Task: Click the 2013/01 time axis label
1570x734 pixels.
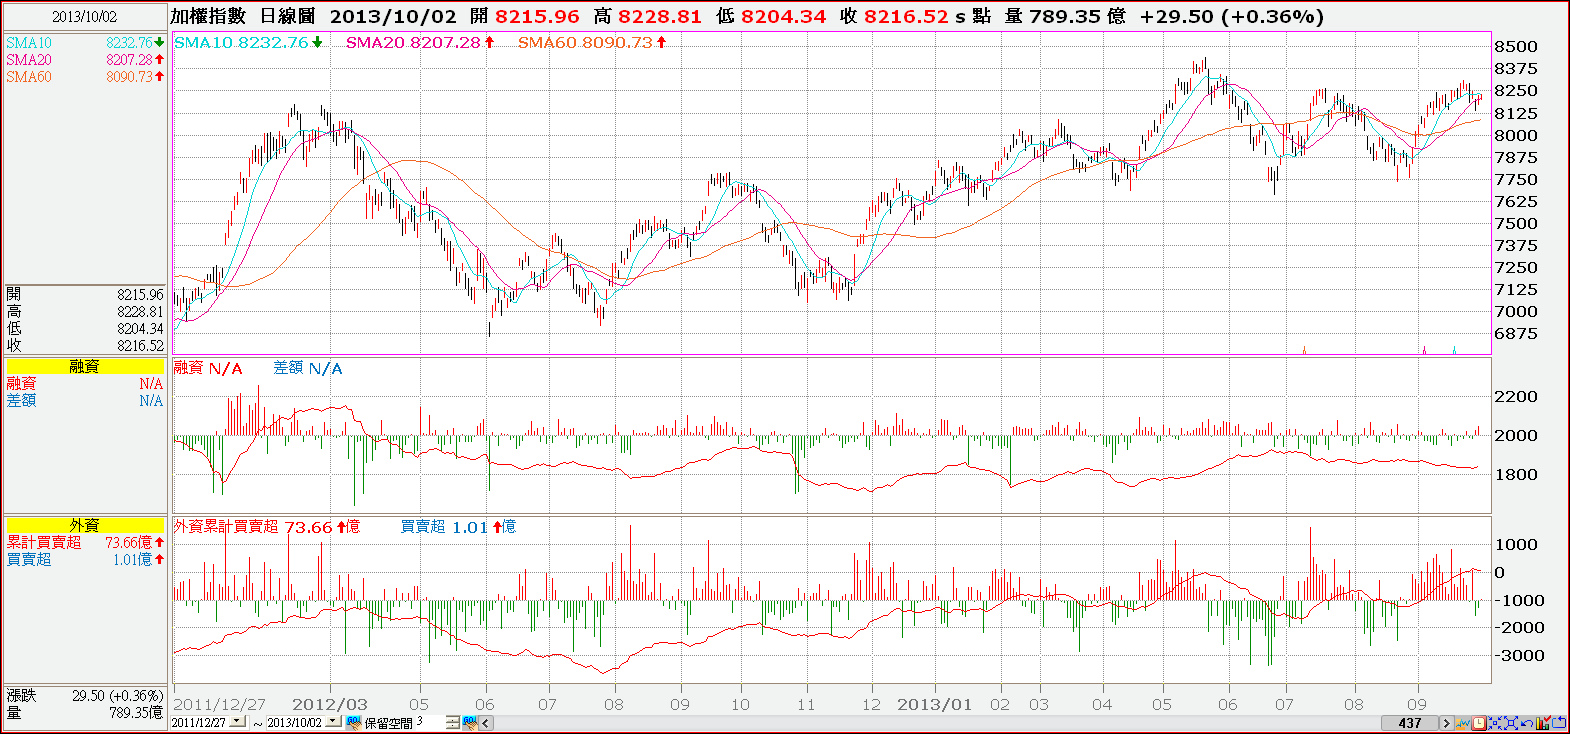Action: pyautogui.click(x=934, y=704)
